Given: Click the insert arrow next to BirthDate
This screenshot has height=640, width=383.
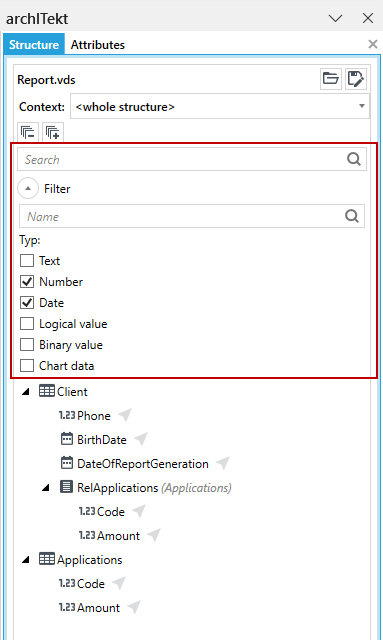Looking at the screenshot, I should [141, 440].
